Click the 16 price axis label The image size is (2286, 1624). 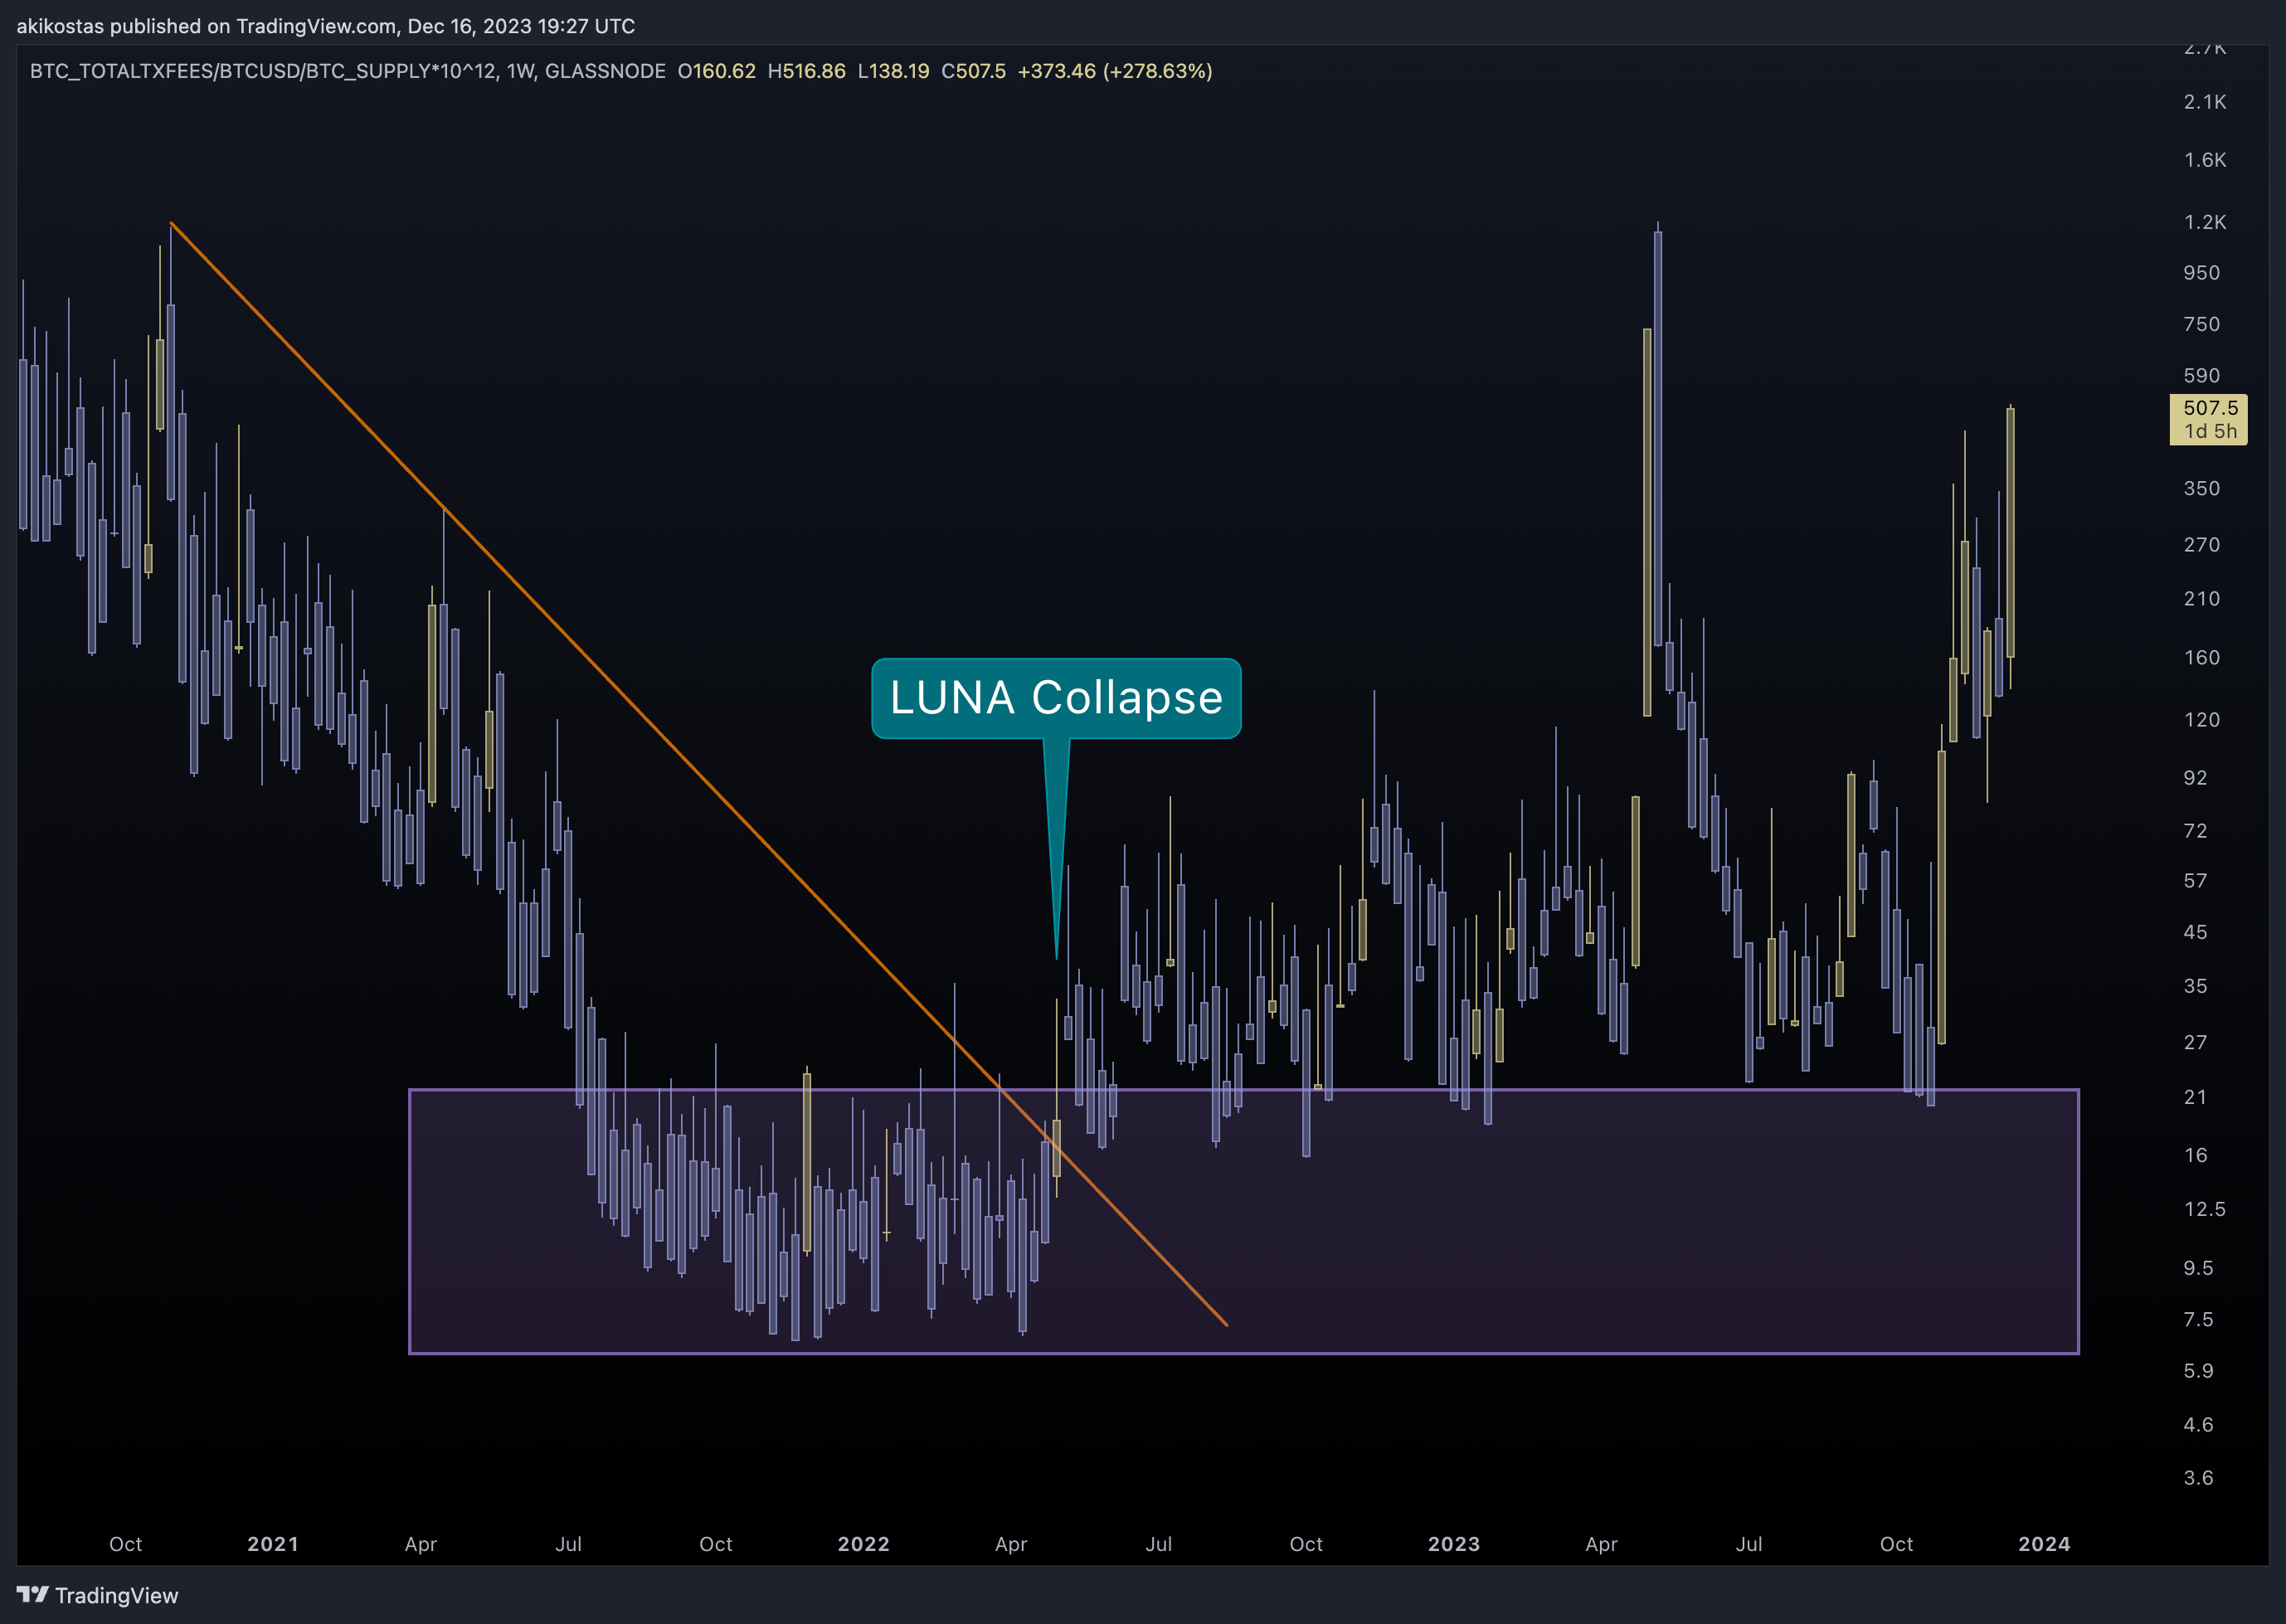2195,1156
